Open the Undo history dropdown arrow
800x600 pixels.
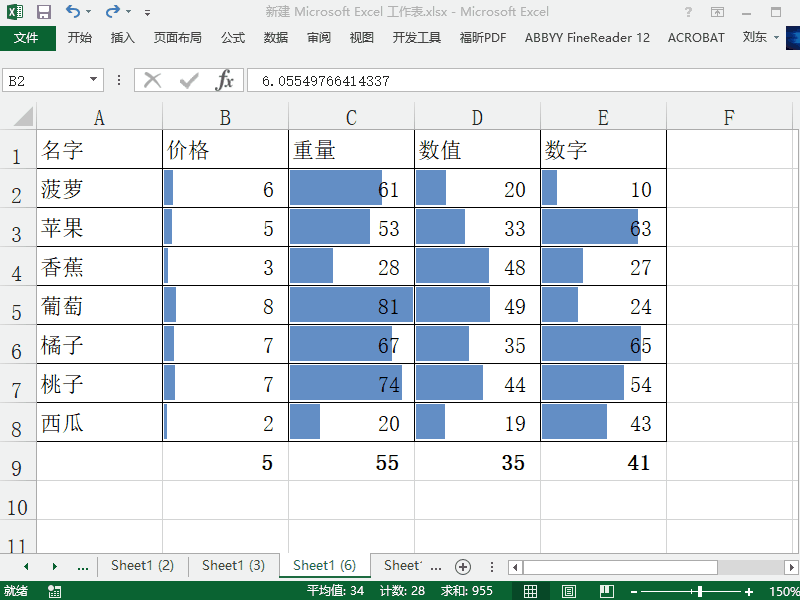coord(89,12)
